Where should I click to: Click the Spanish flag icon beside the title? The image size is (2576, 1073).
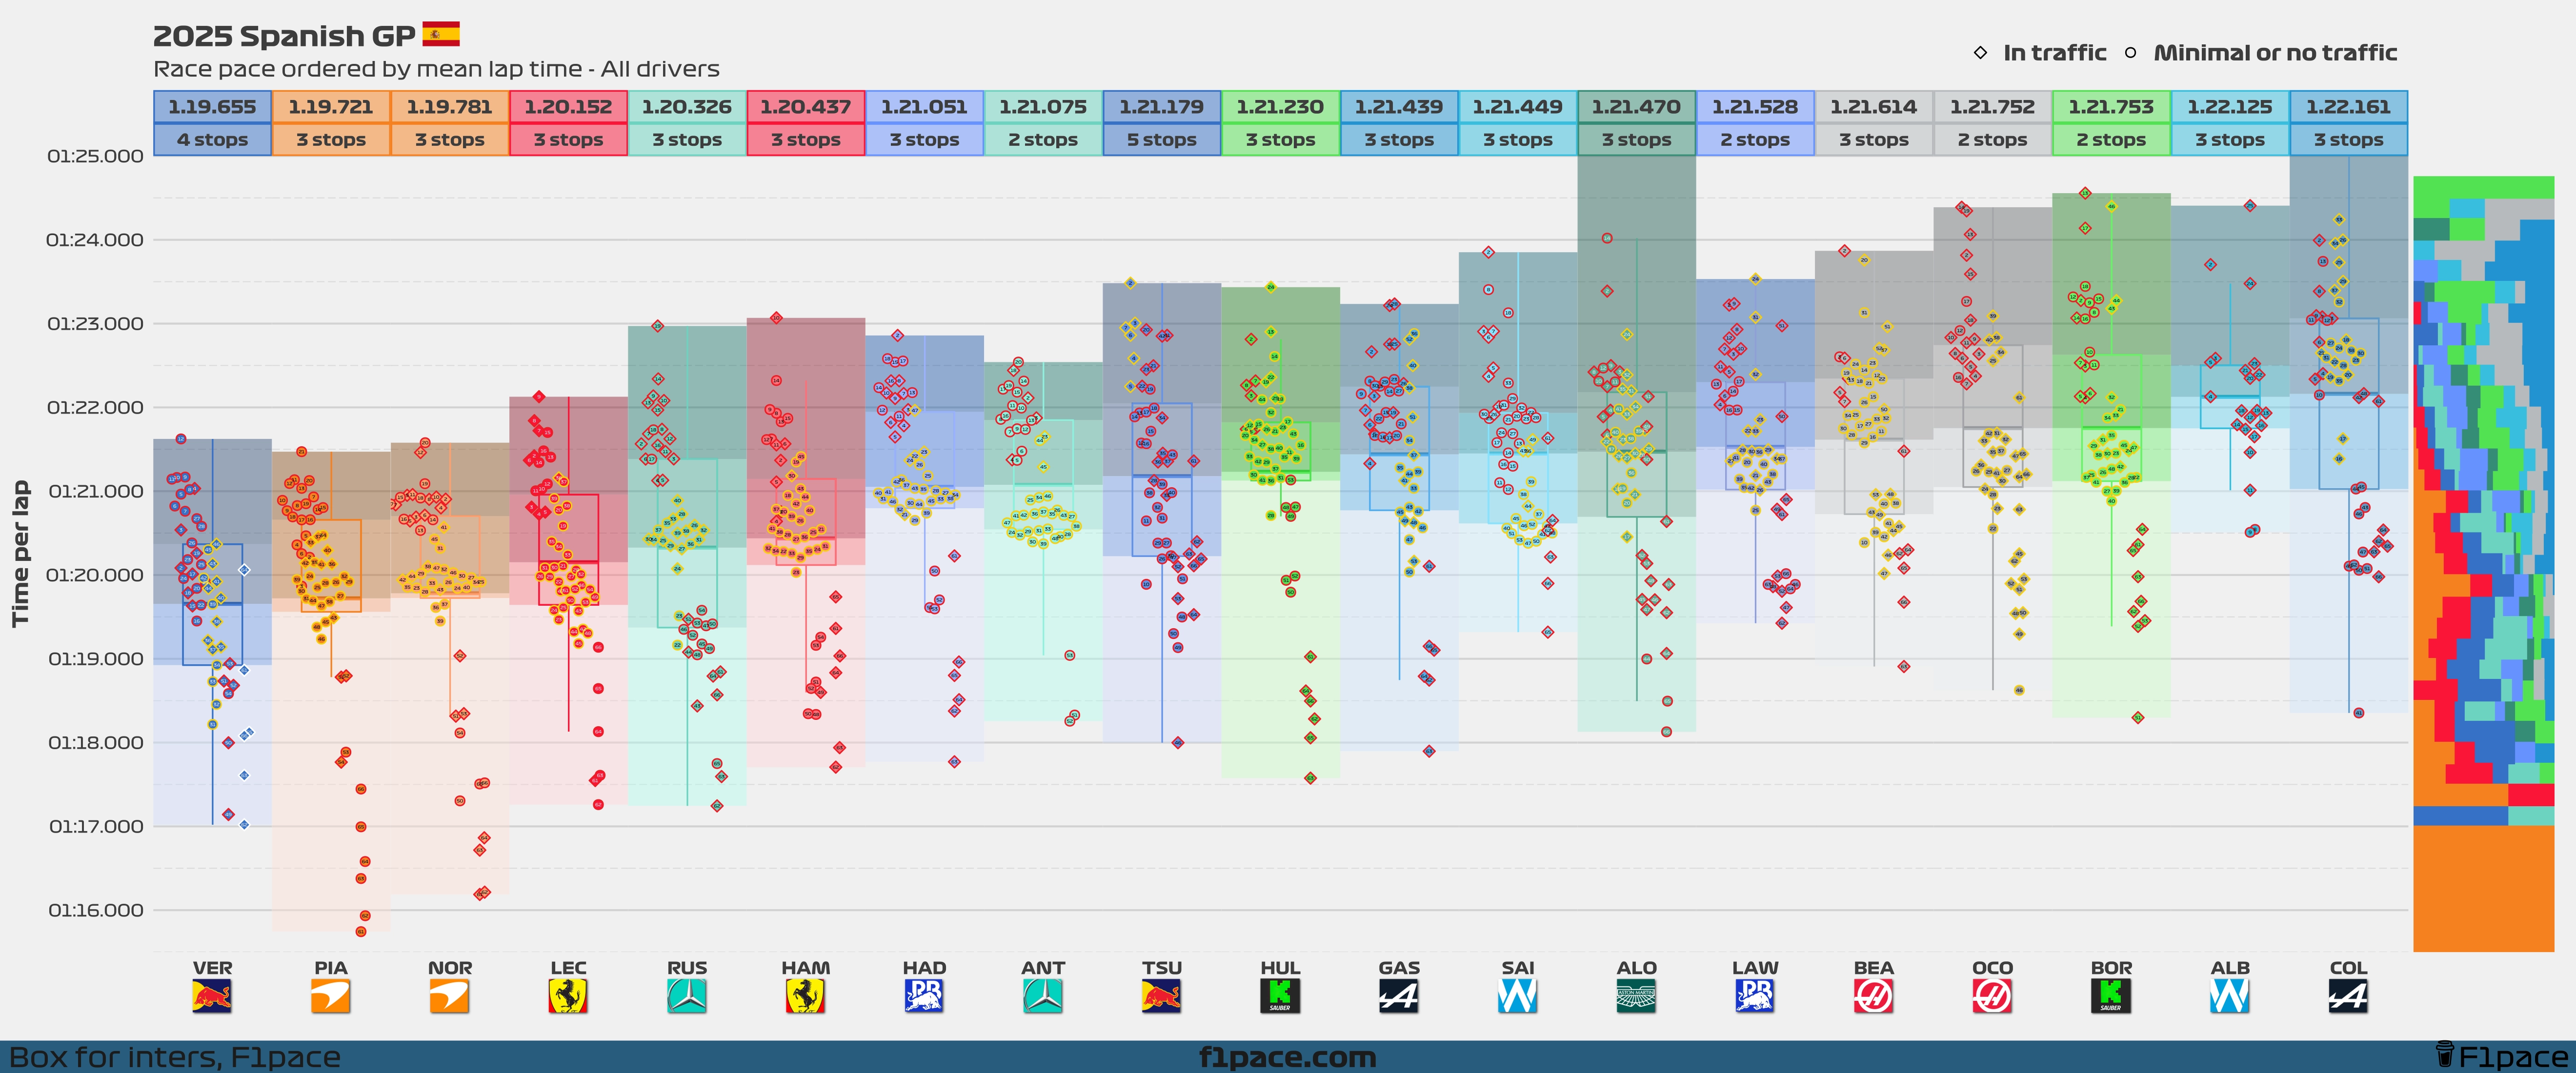[x=441, y=35]
